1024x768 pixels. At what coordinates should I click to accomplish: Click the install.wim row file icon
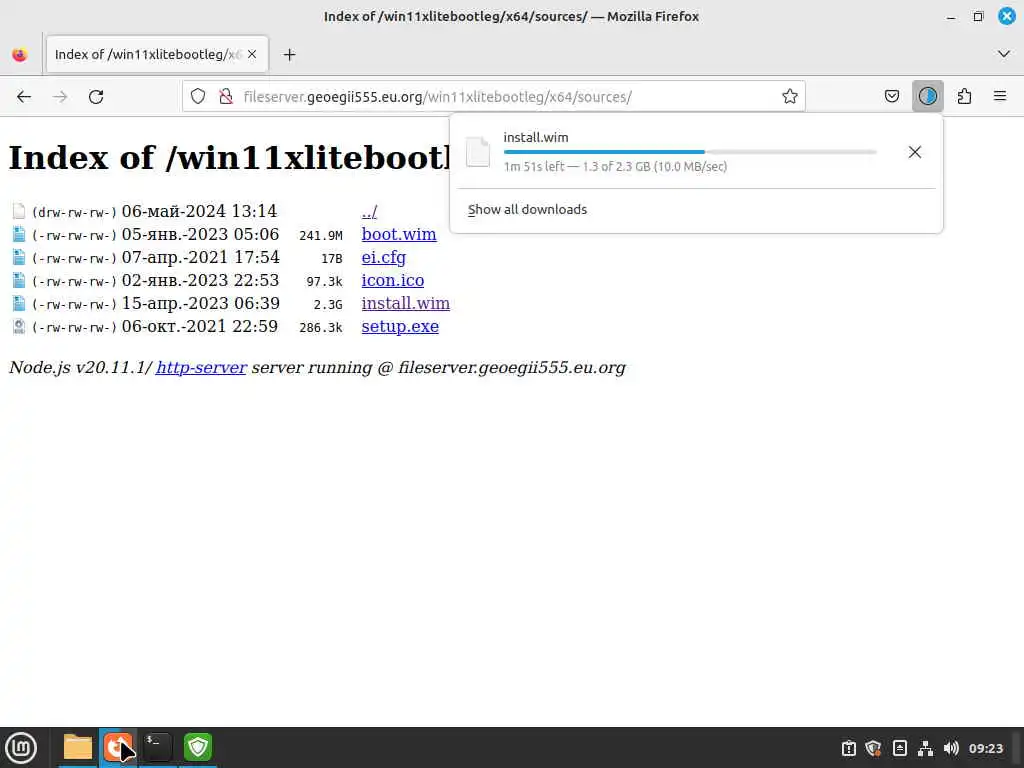tap(19, 304)
